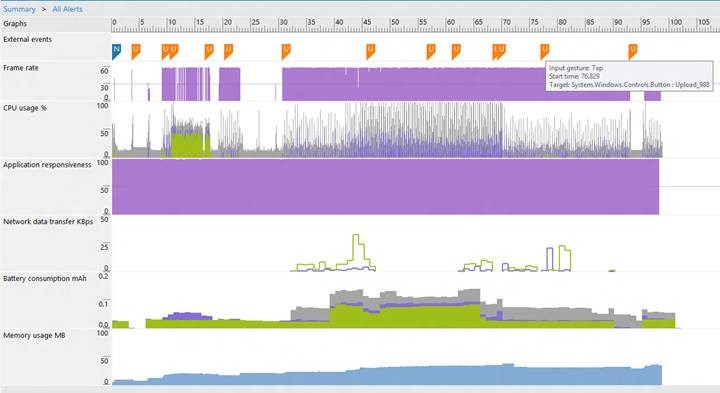720x393 pixels.
Task: Go back to the Summary breadcrumb
Action: pos(19,9)
